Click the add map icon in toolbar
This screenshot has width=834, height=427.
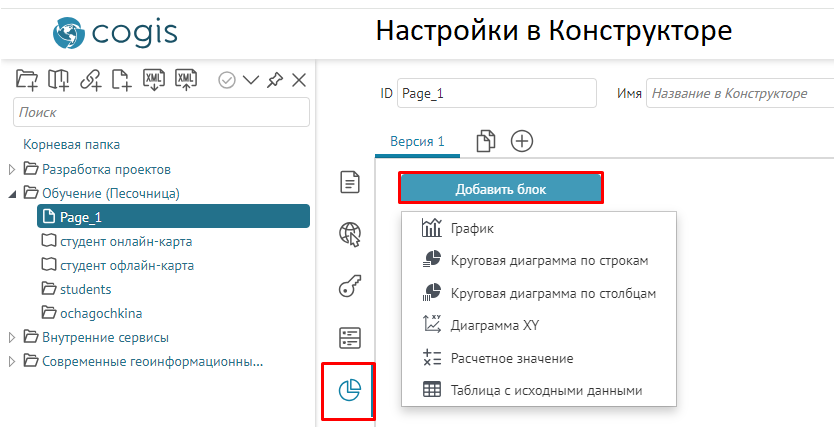[x=59, y=80]
